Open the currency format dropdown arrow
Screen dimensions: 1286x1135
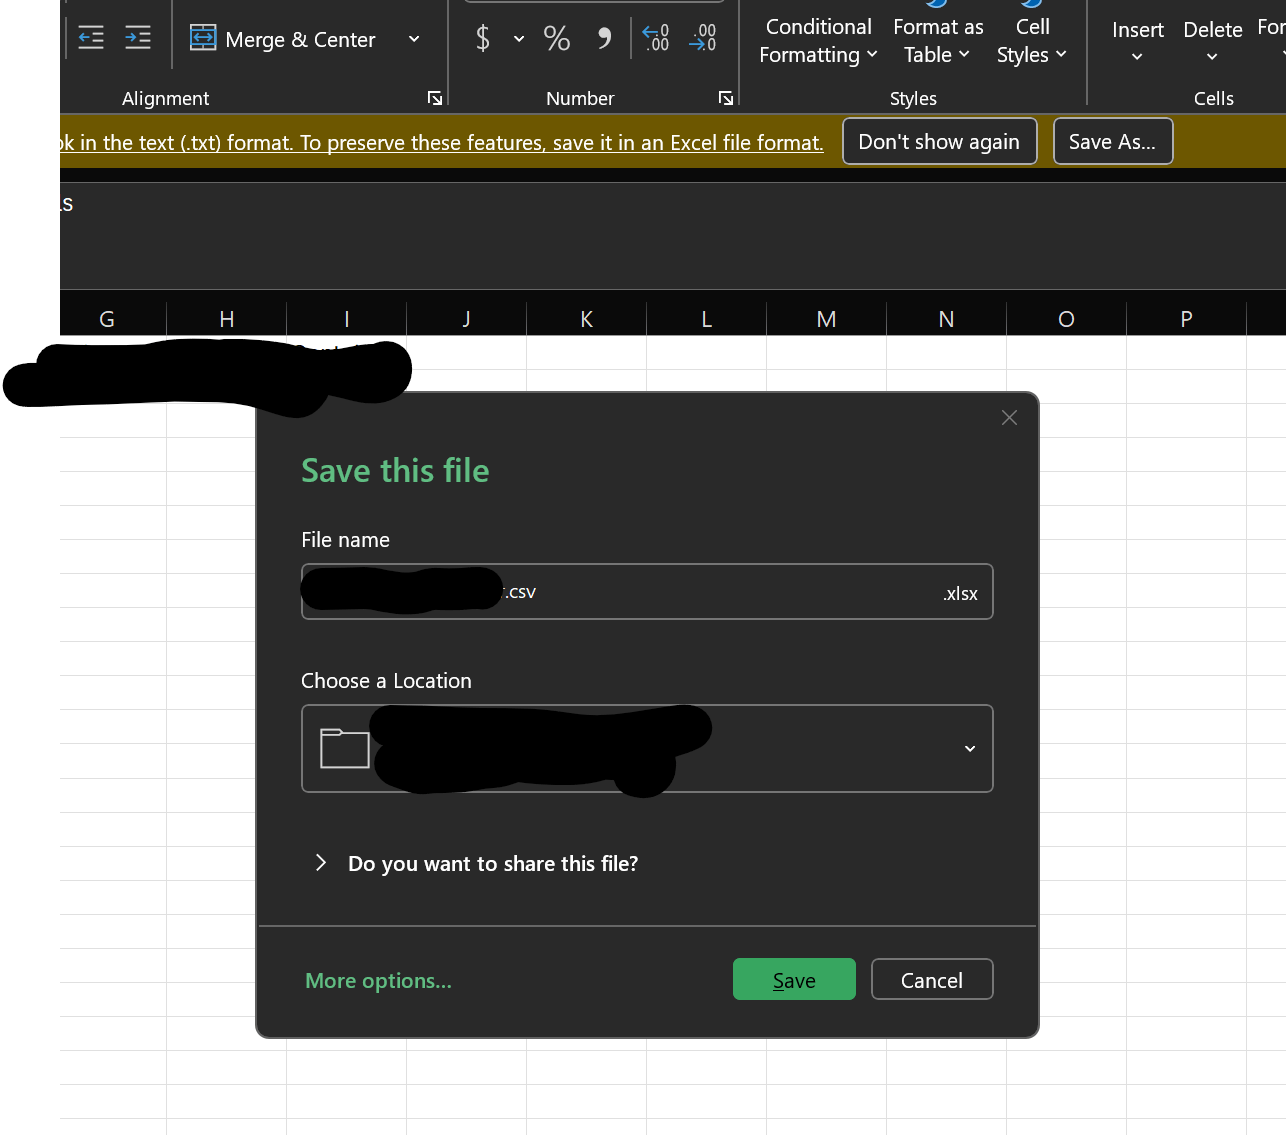[x=519, y=39]
